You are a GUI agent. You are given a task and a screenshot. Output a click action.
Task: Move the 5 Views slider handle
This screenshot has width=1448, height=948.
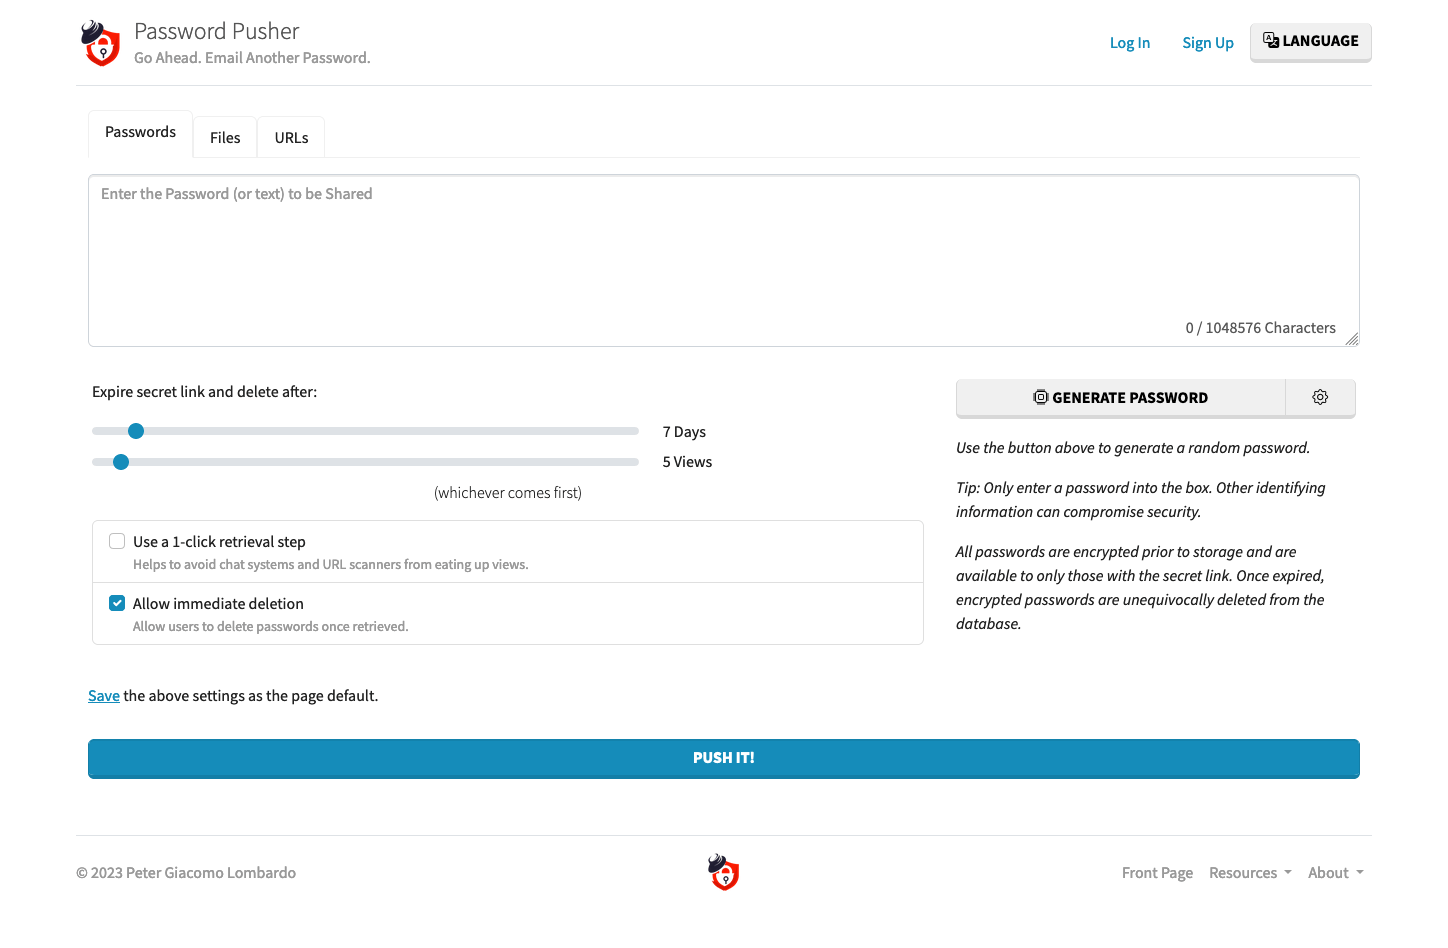(121, 461)
